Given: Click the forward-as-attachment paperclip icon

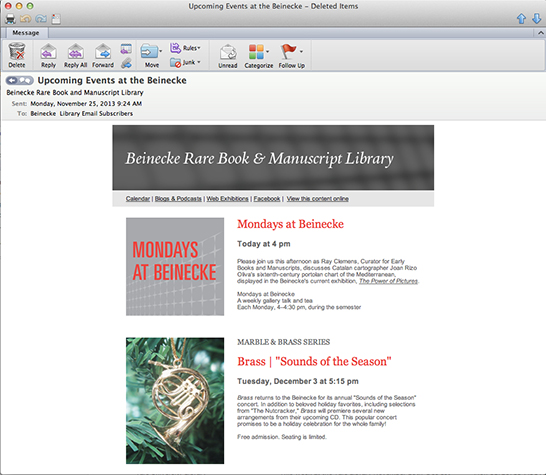Looking at the screenshot, I should tap(126, 63).
